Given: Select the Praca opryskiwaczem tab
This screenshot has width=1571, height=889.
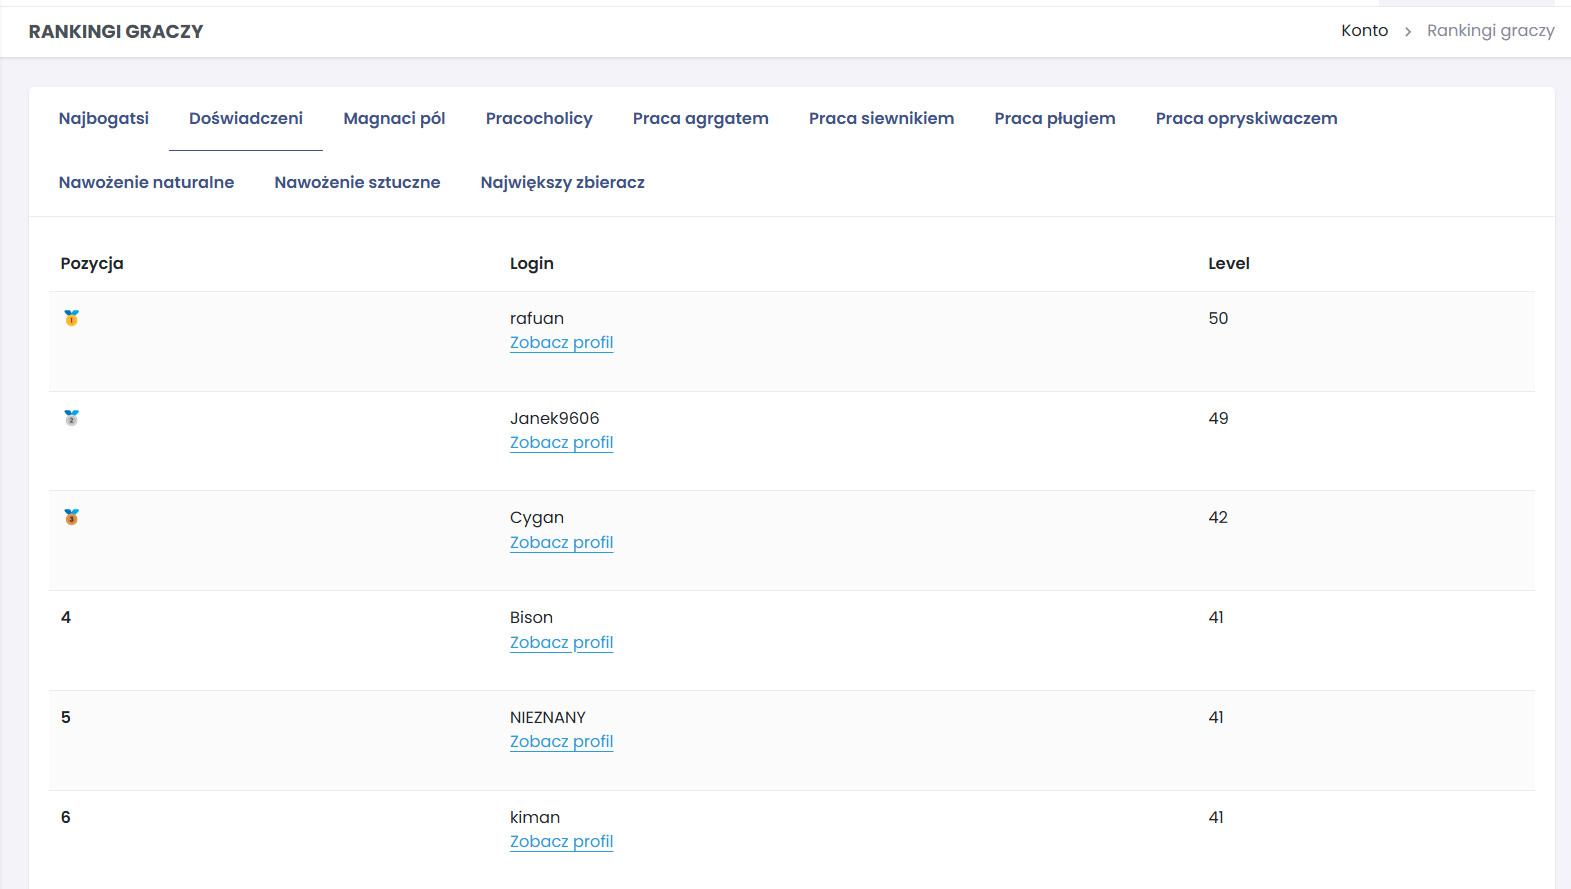Looking at the screenshot, I should [x=1246, y=119].
